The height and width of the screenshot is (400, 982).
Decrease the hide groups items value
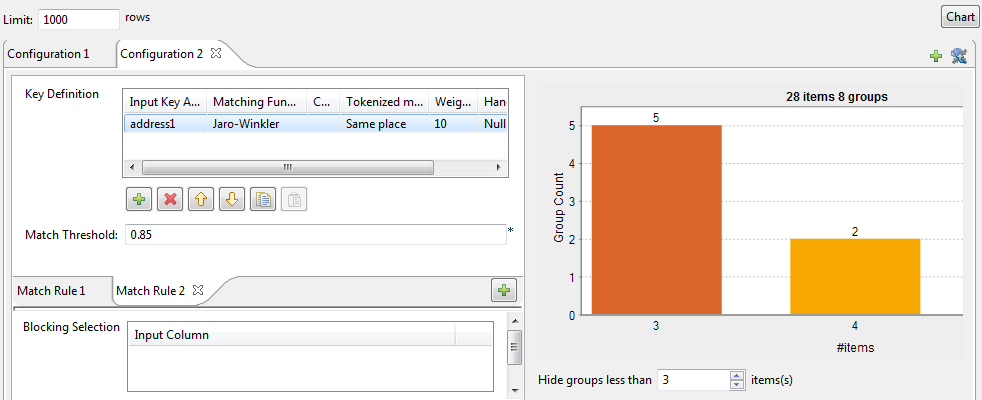click(x=738, y=385)
